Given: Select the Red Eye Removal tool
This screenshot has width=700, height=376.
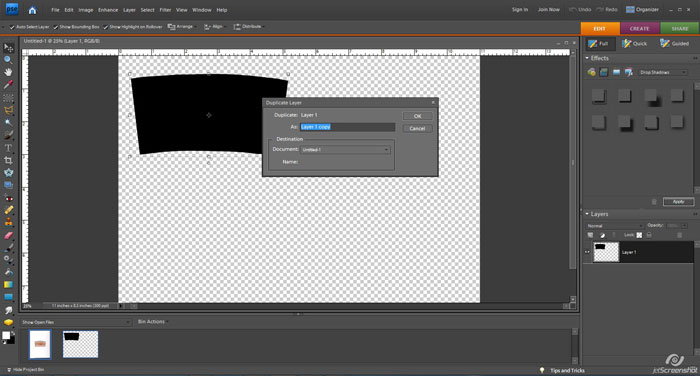Looking at the screenshot, I should tap(8, 197).
